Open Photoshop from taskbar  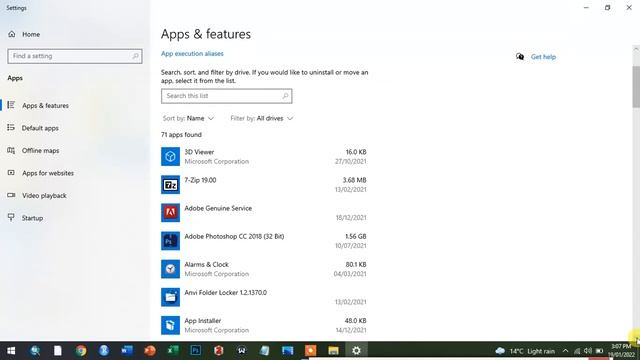[196, 351]
